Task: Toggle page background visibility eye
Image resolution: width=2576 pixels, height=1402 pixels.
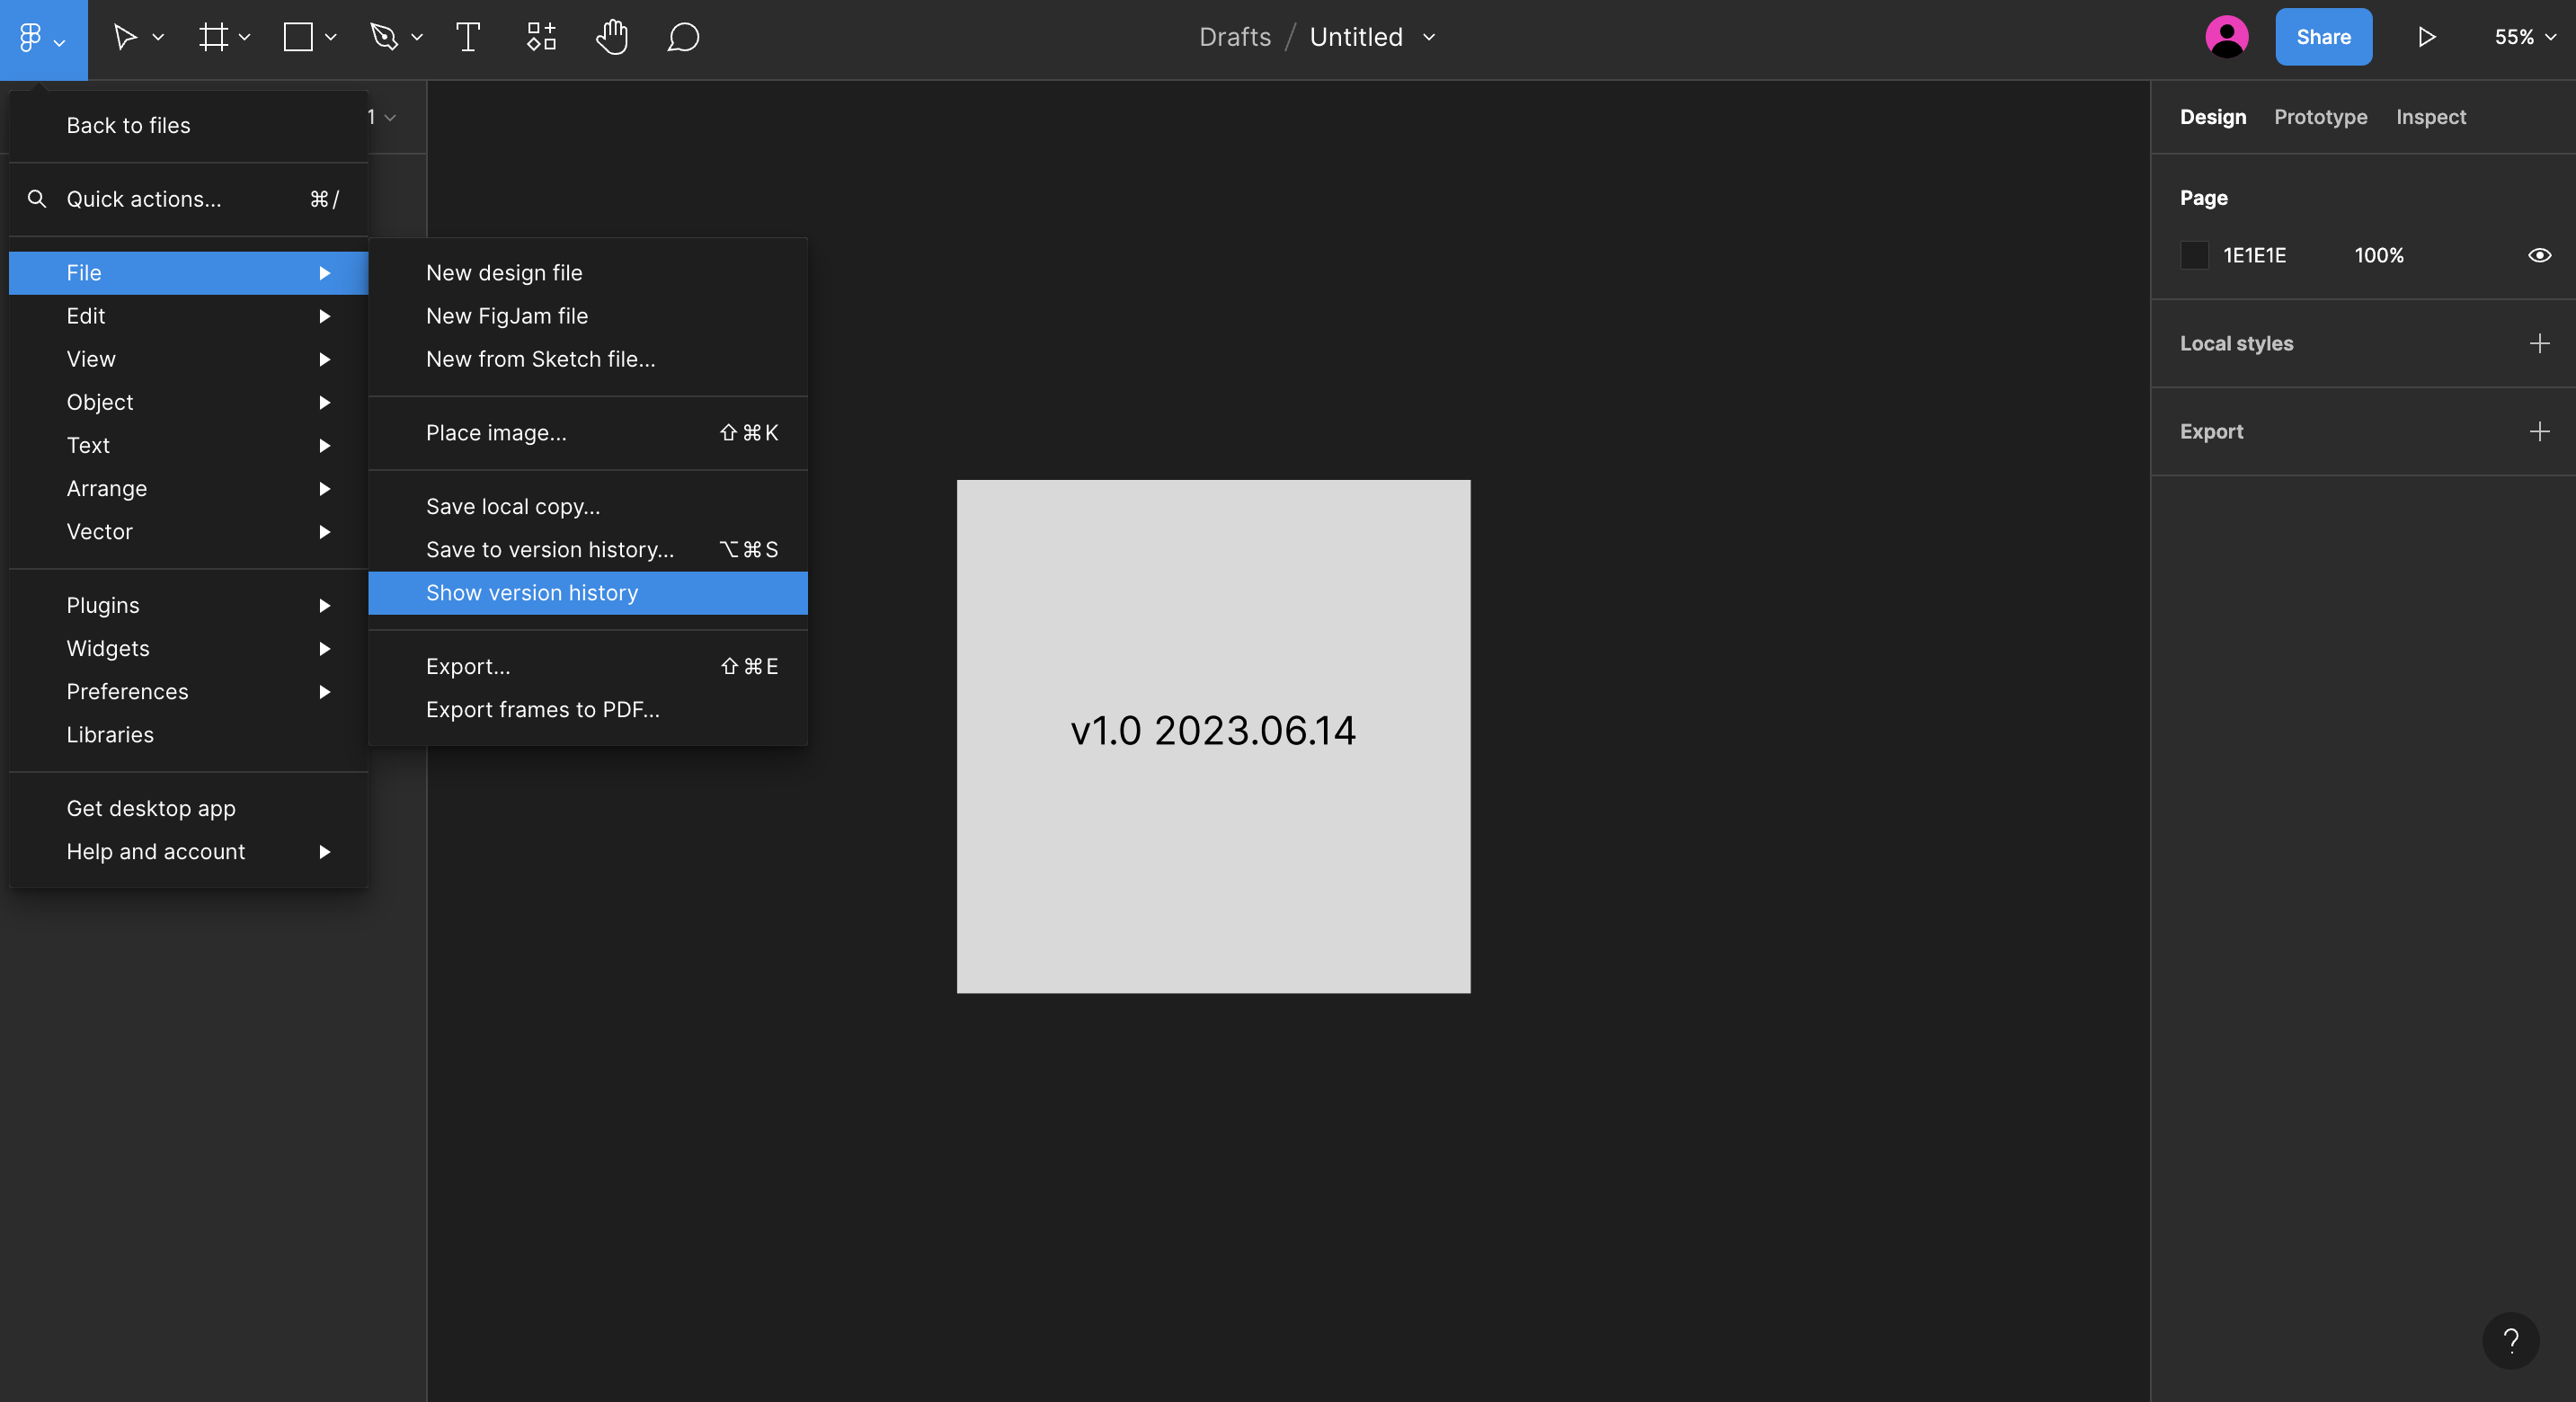Action: [x=2539, y=255]
